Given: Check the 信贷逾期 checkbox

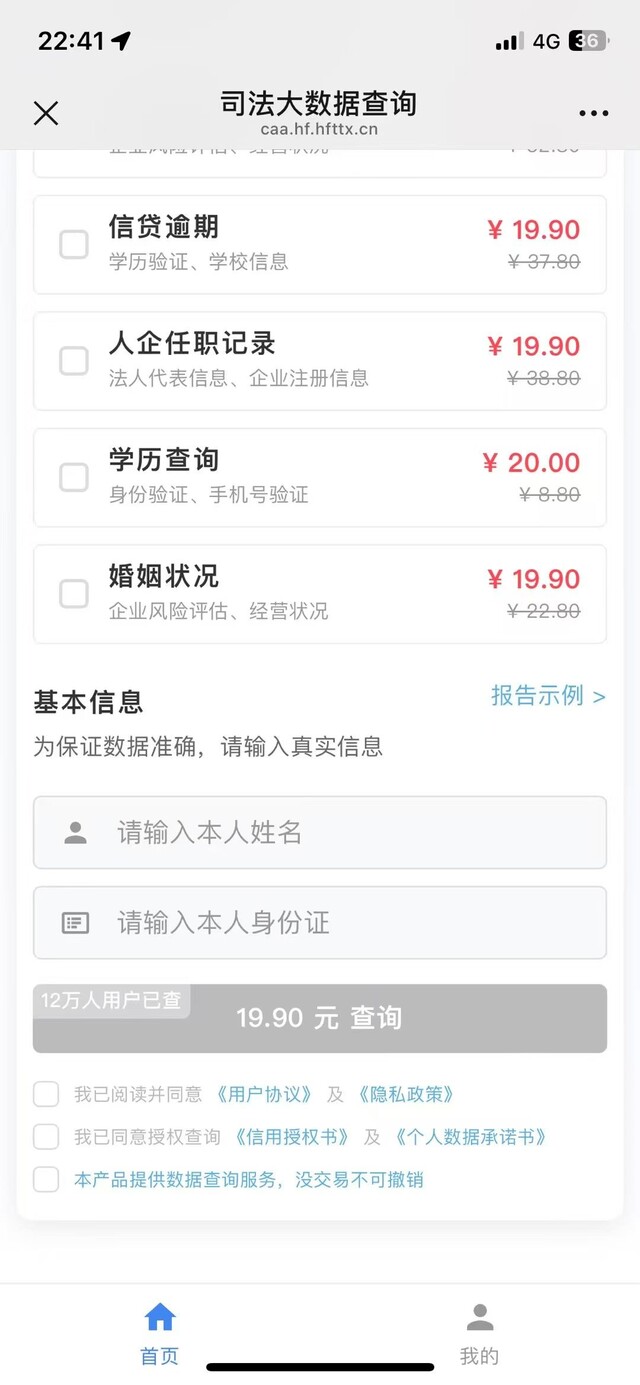Looking at the screenshot, I should click(74, 244).
